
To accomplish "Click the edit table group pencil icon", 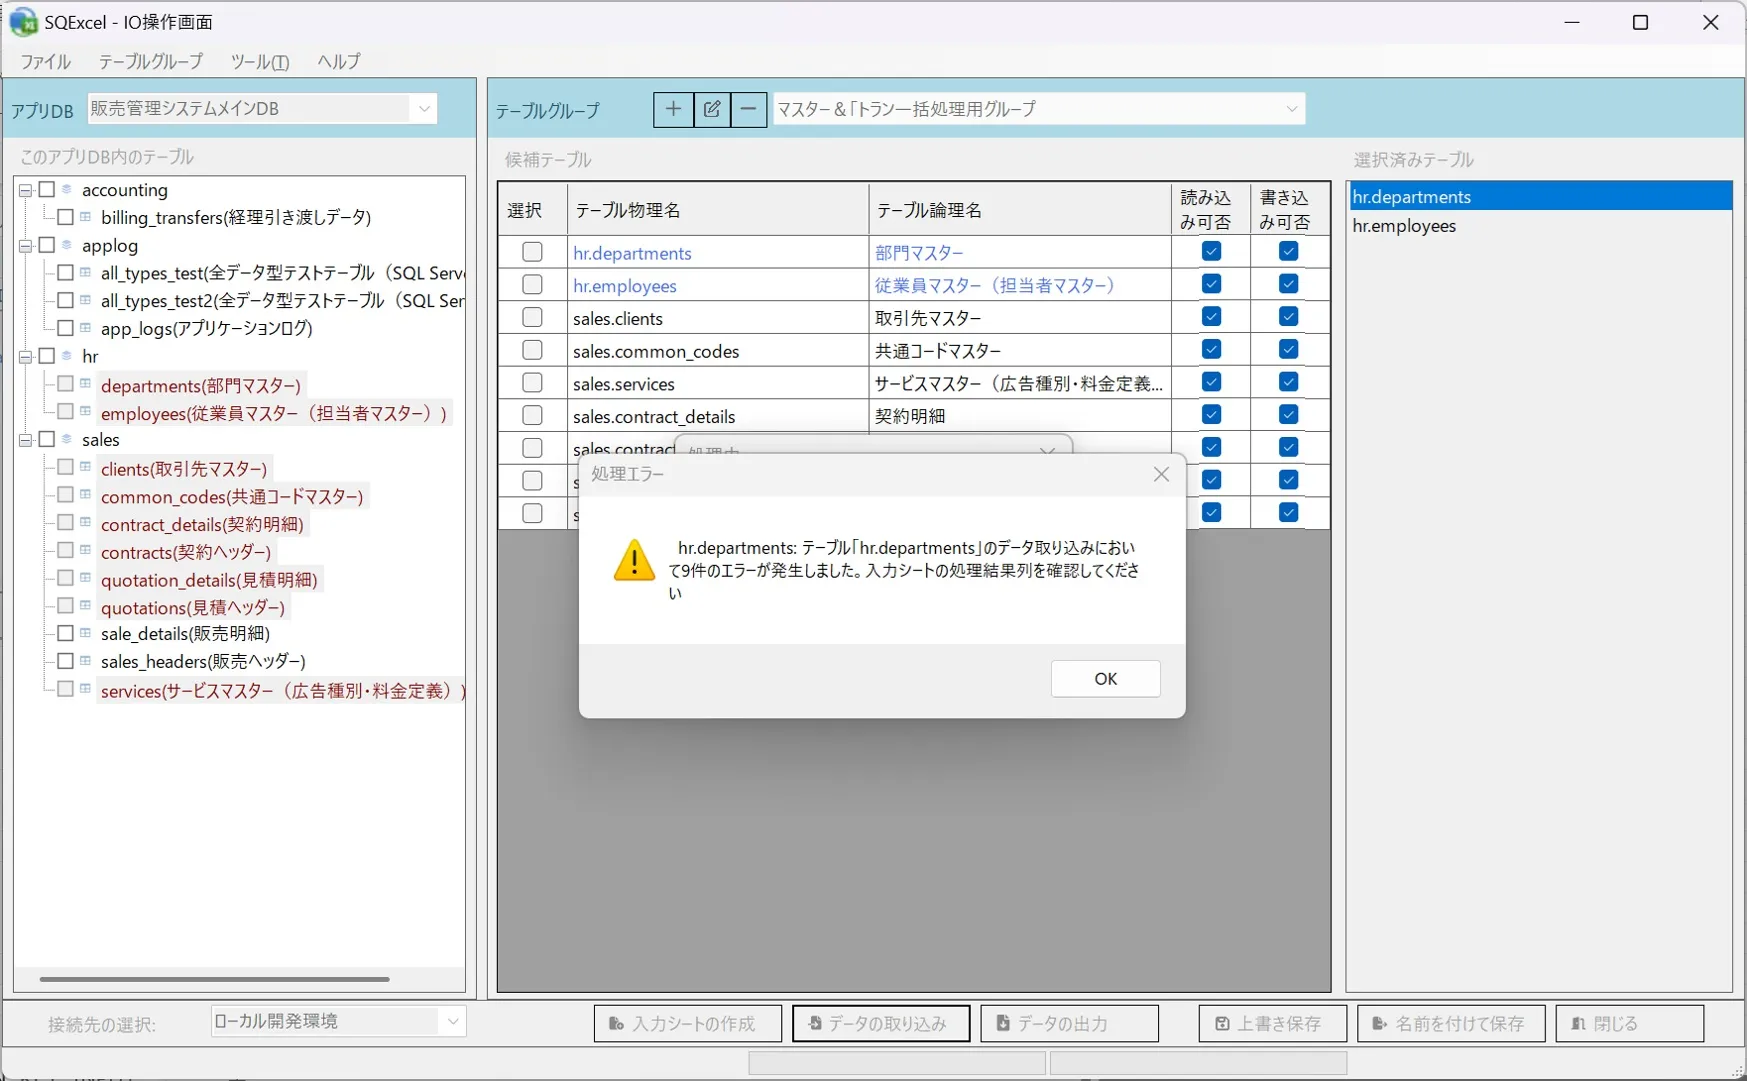I will (711, 109).
